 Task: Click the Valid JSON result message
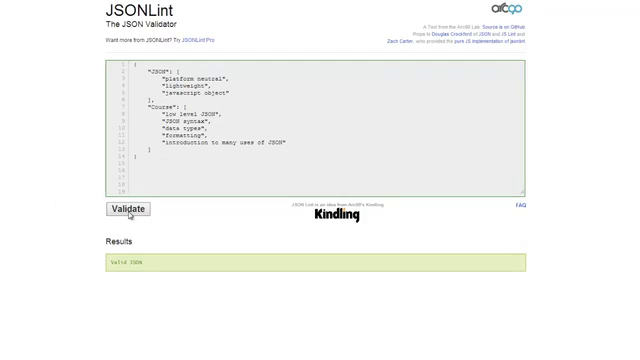(127, 262)
